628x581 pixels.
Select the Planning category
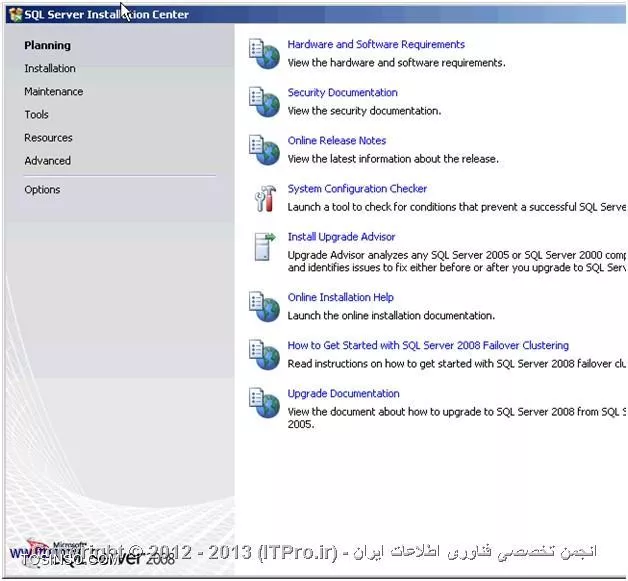click(x=47, y=45)
